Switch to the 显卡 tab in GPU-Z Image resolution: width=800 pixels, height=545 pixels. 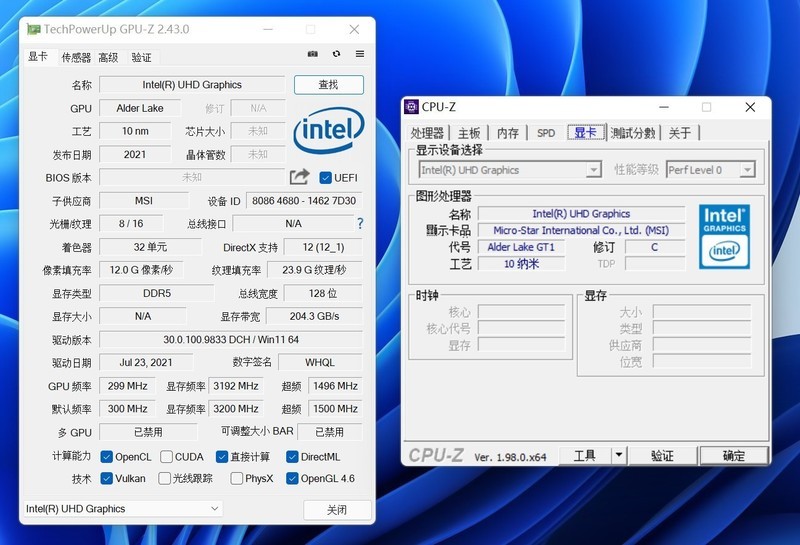pyautogui.click(x=38, y=57)
